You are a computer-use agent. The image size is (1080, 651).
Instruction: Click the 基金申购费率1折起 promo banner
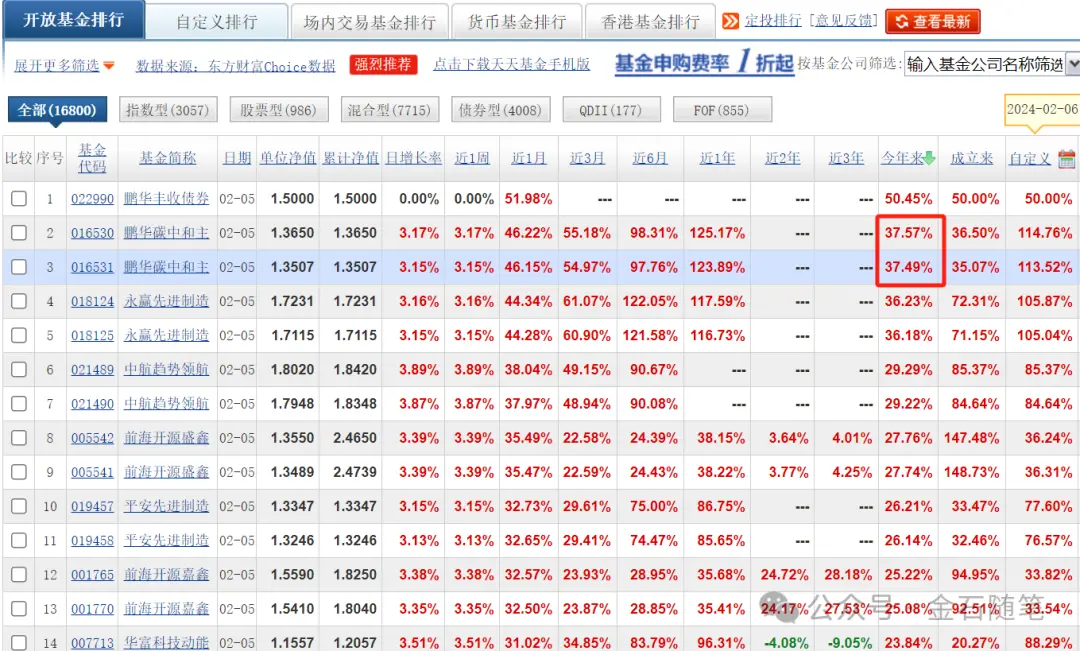tap(703, 64)
